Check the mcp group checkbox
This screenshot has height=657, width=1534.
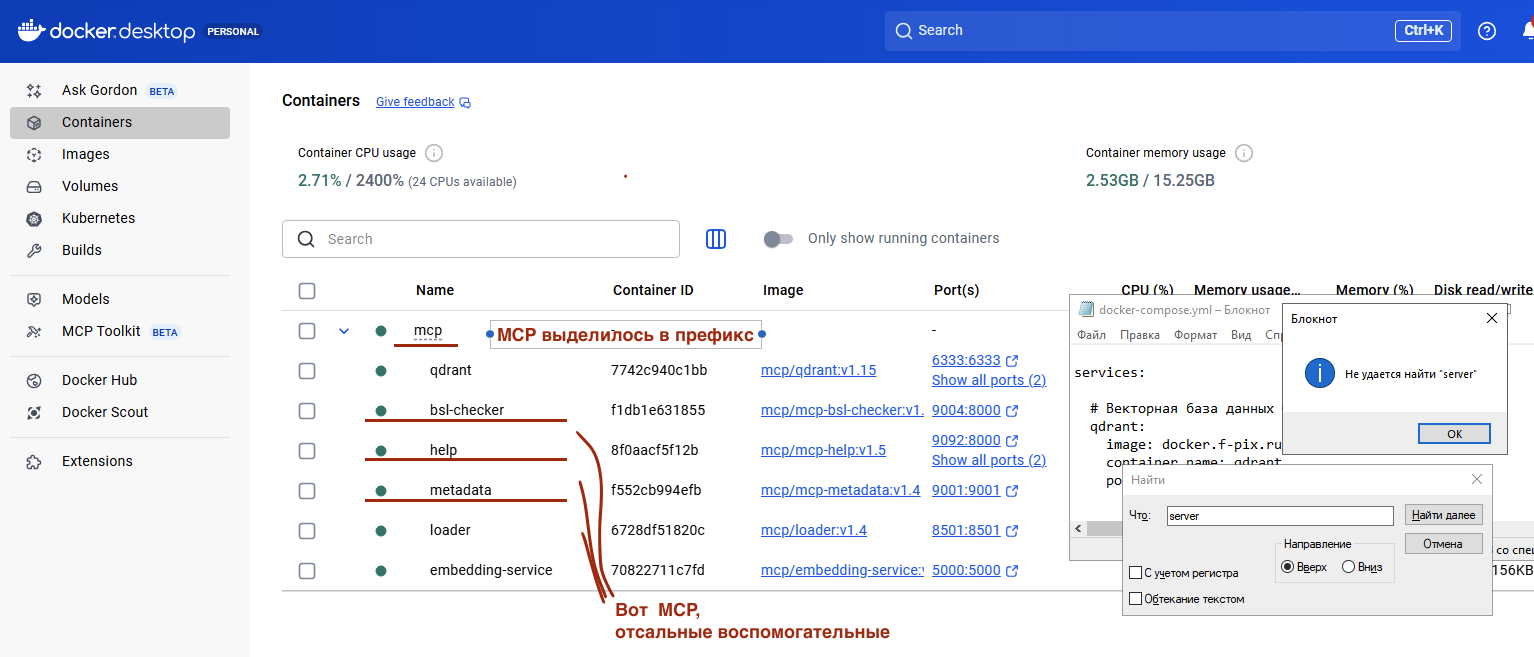pos(307,331)
